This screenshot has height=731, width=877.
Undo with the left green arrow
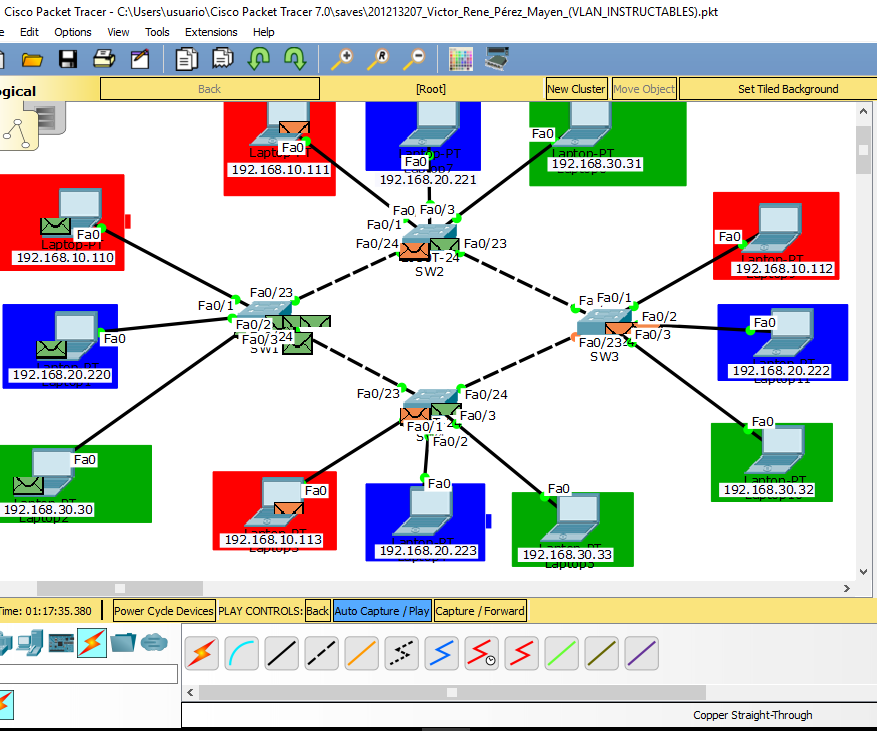[x=258, y=59]
